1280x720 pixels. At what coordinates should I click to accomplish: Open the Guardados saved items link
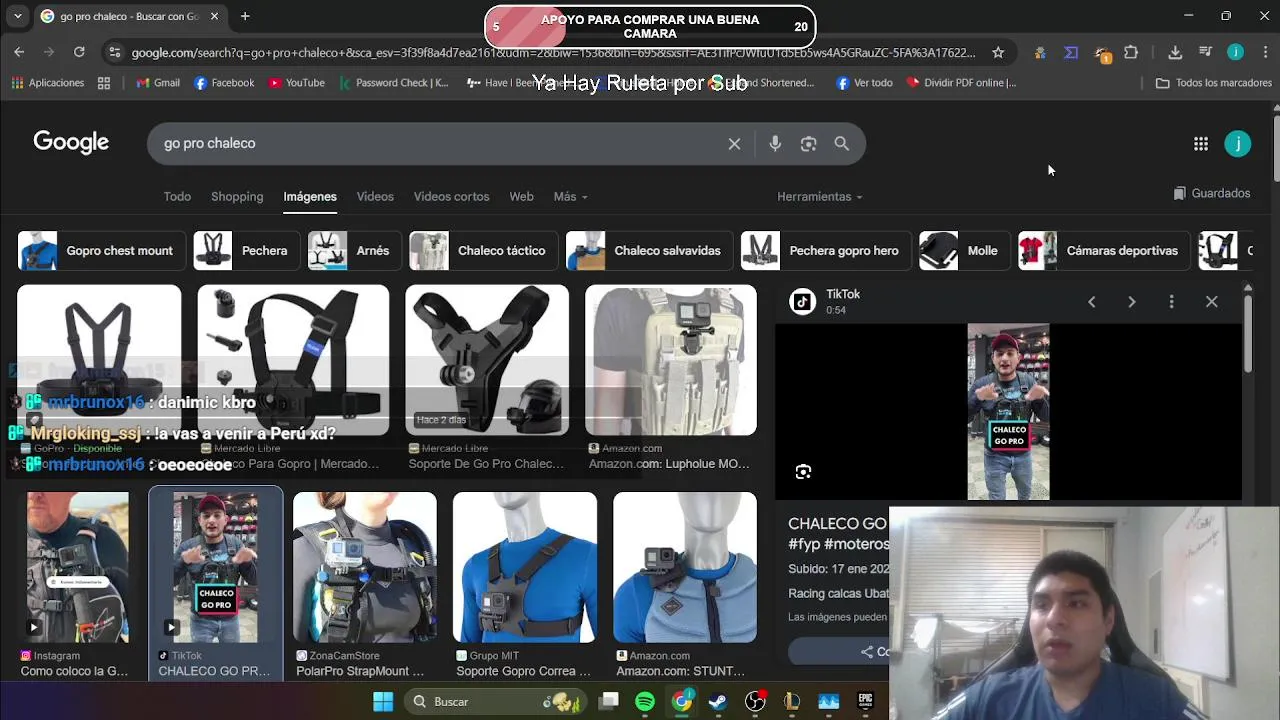pyautogui.click(x=1211, y=193)
